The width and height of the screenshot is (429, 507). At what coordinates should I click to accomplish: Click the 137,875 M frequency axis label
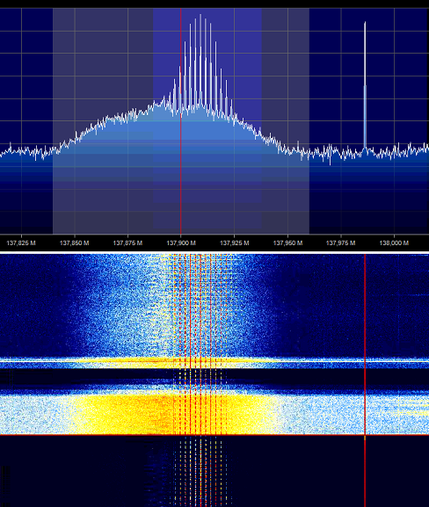(x=128, y=243)
